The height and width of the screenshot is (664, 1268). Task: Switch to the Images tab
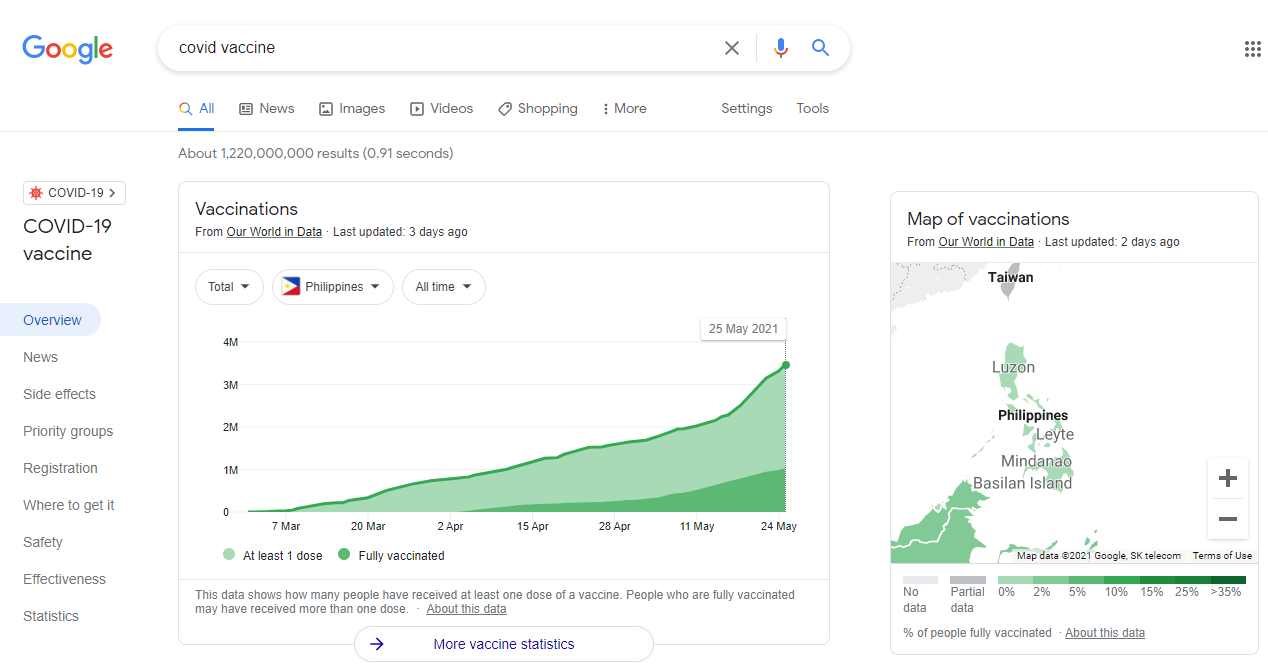coord(352,109)
